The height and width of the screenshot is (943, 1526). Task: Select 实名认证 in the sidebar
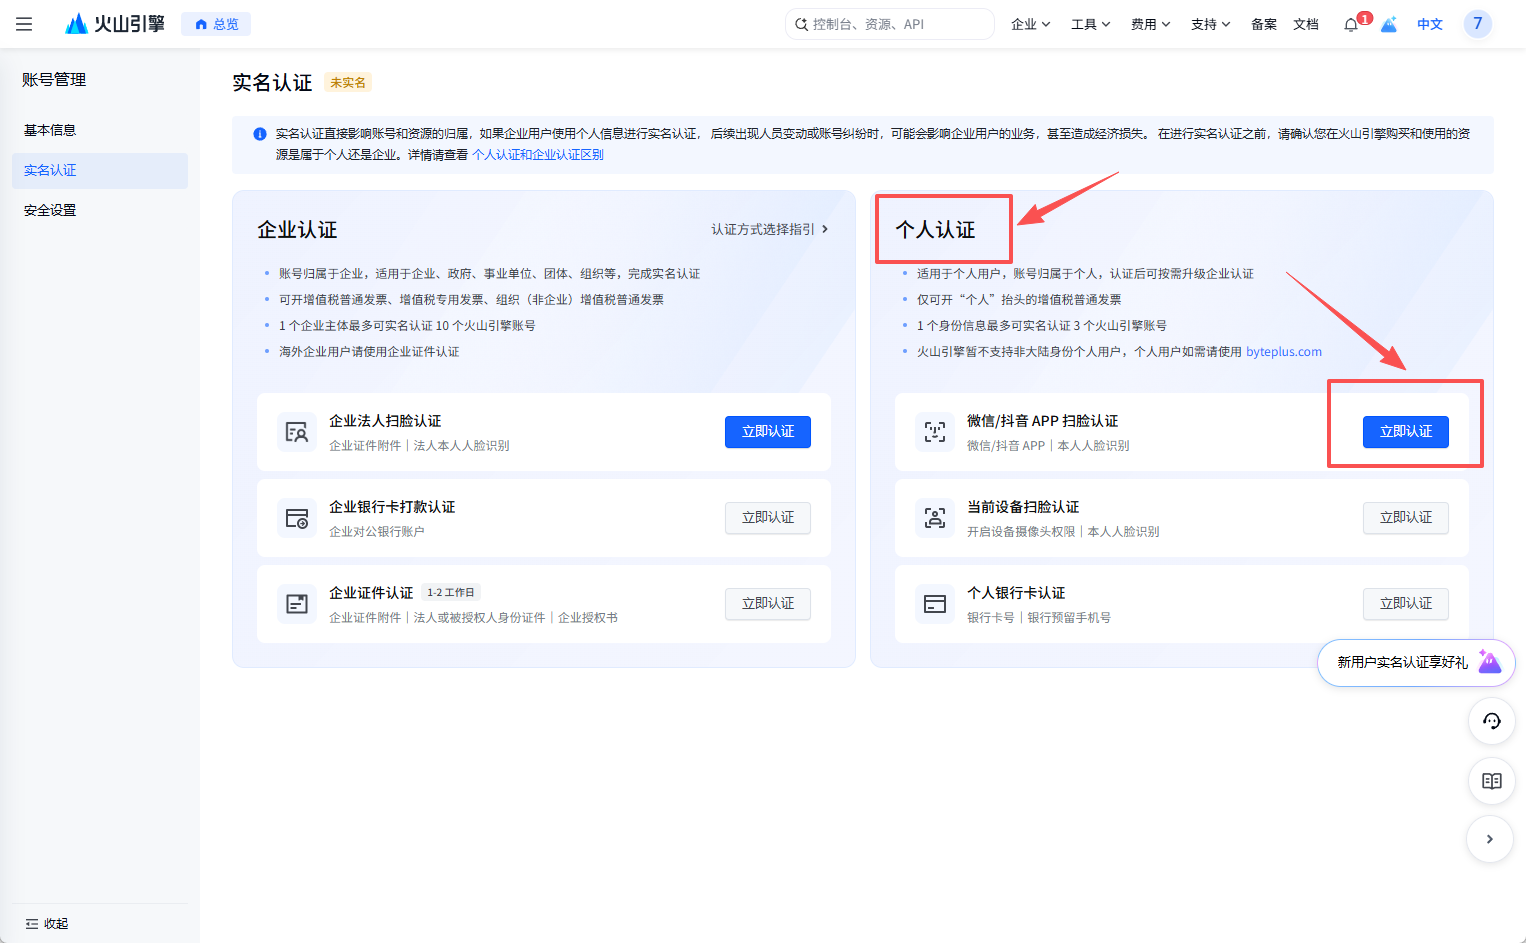tap(100, 170)
